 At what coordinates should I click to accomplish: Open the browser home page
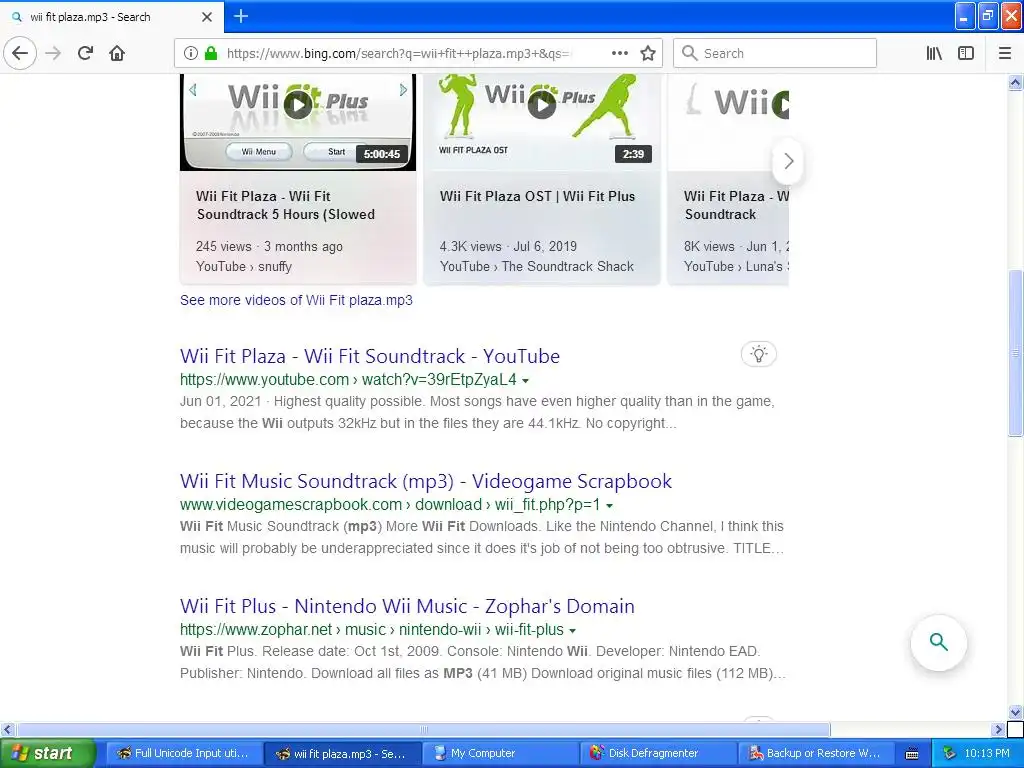[x=117, y=53]
